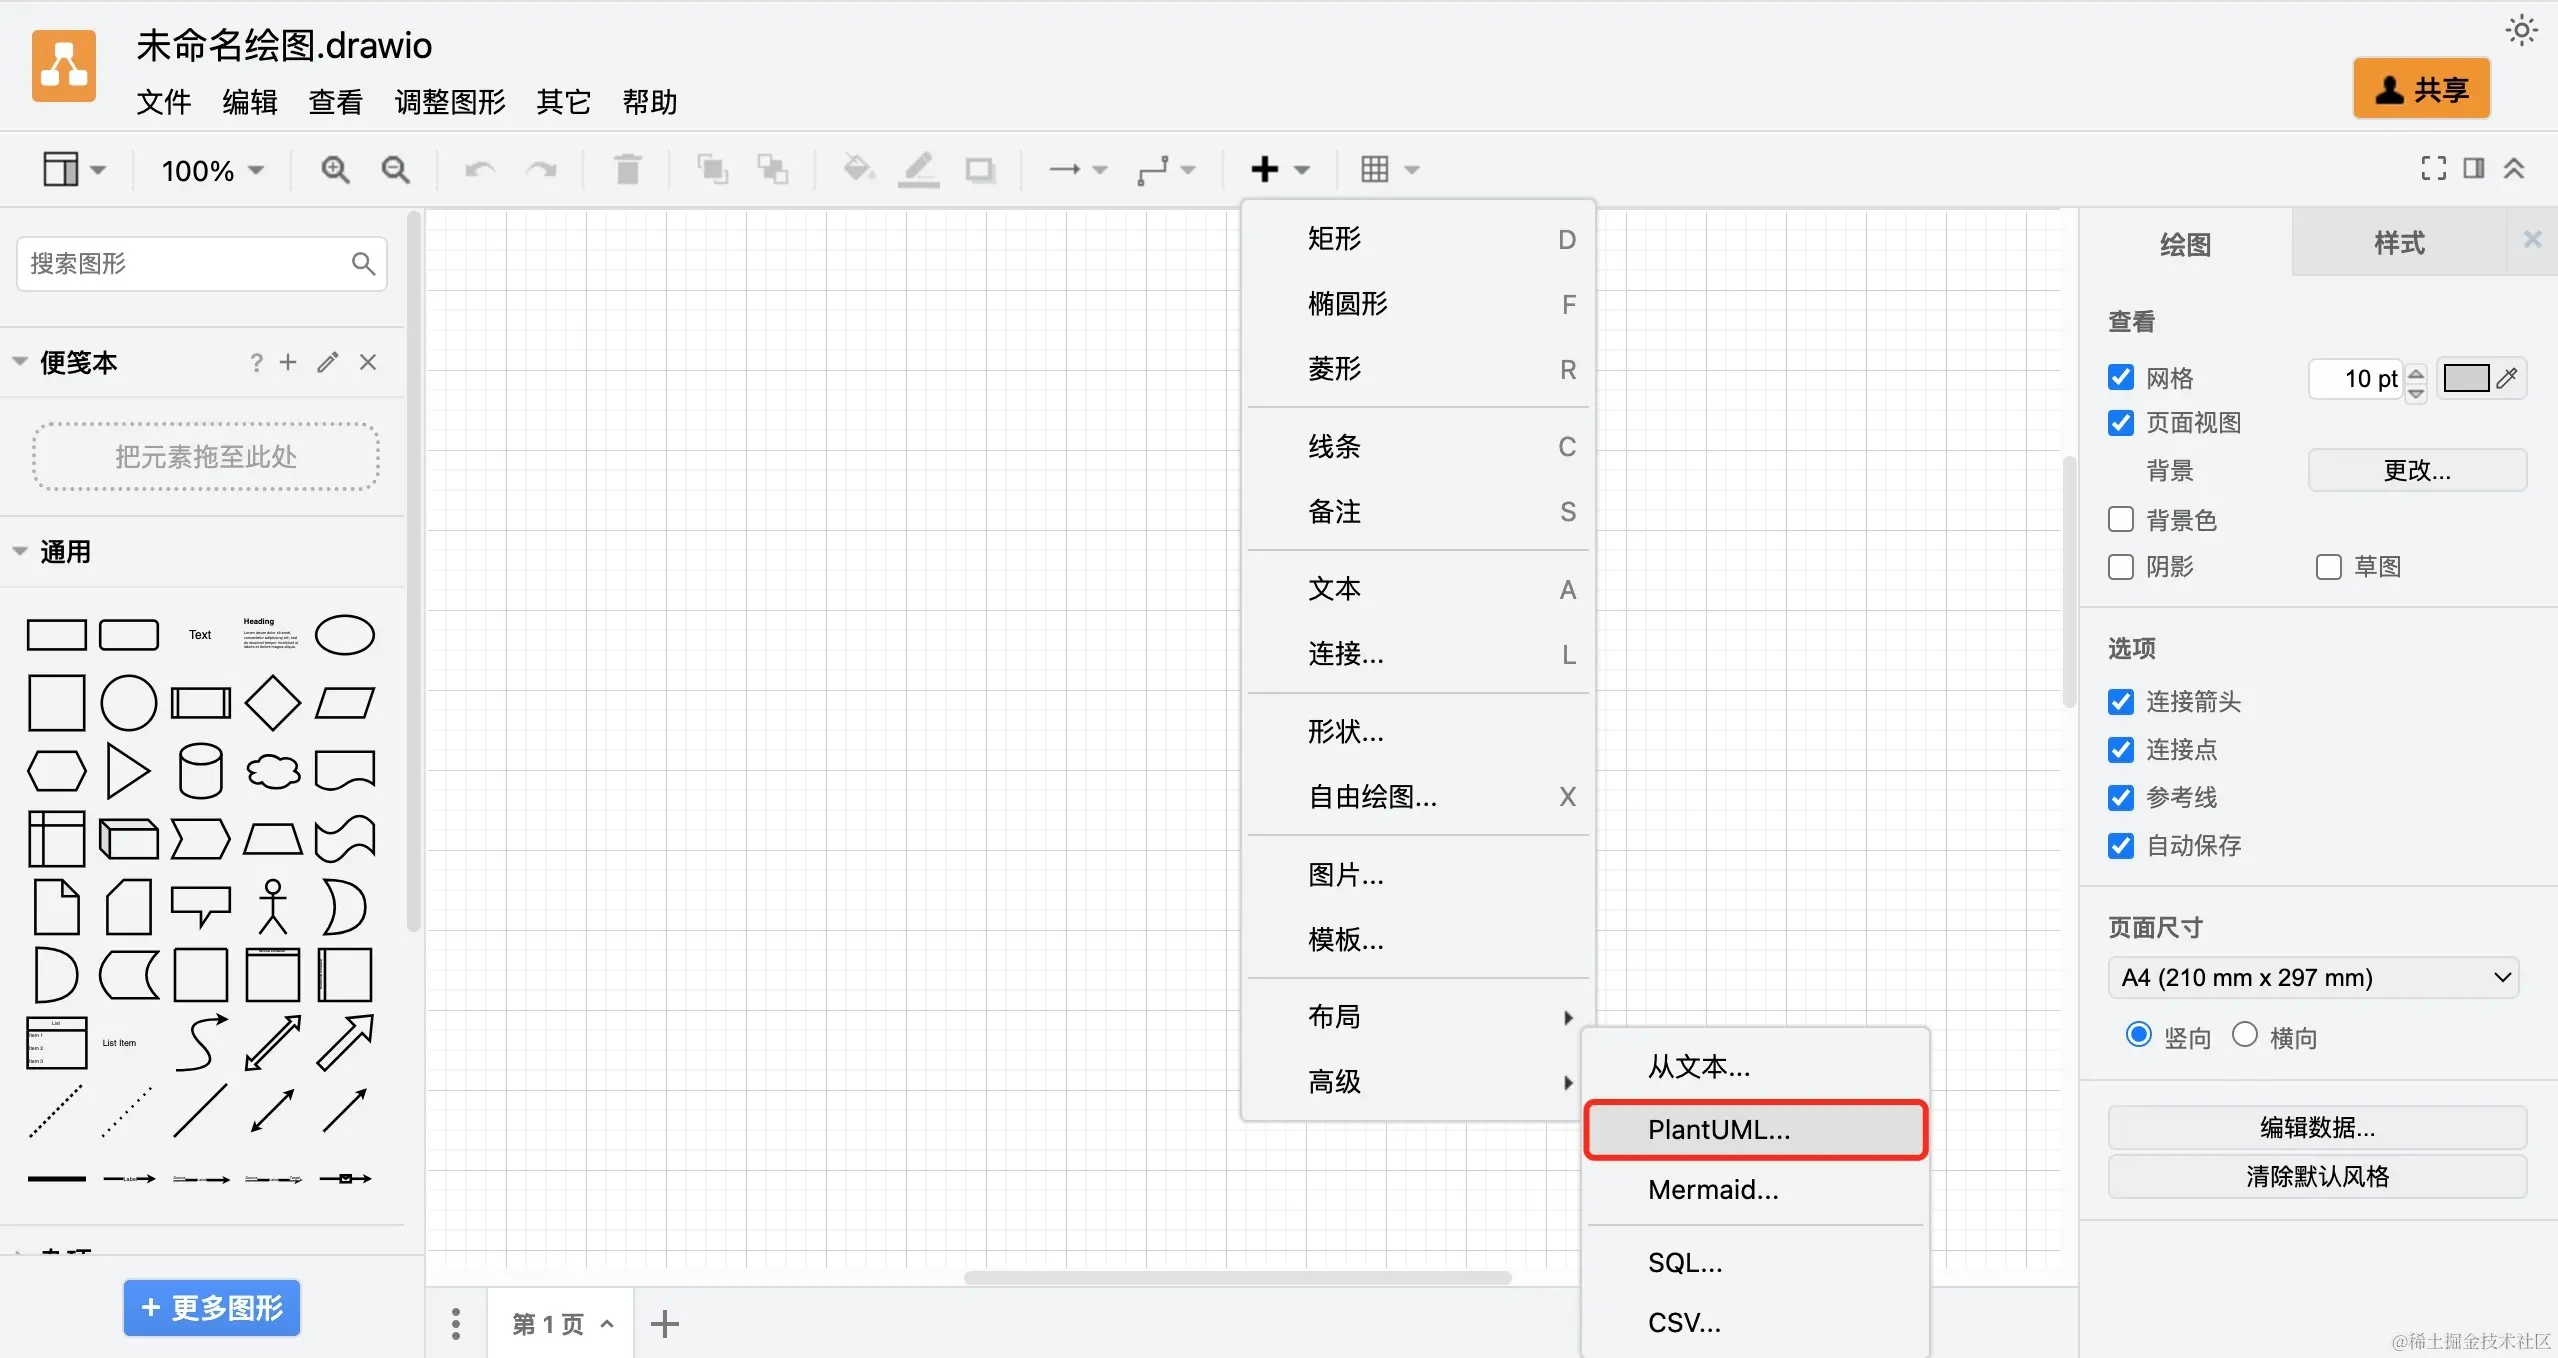Viewport: 2558px width, 1358px height.
Task: Choose 自由绘图... from insert menu
Action: pyautogui.click(x=1418, y=797)
